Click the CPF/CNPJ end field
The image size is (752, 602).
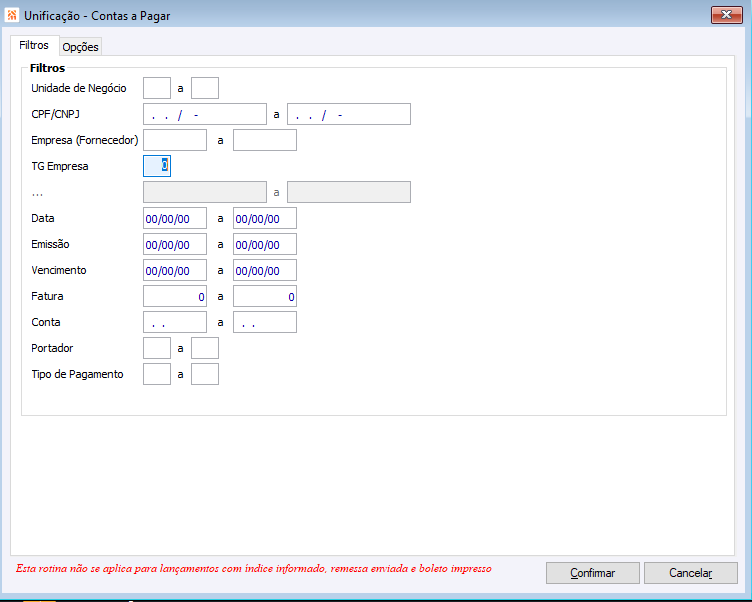coord(349,114)
